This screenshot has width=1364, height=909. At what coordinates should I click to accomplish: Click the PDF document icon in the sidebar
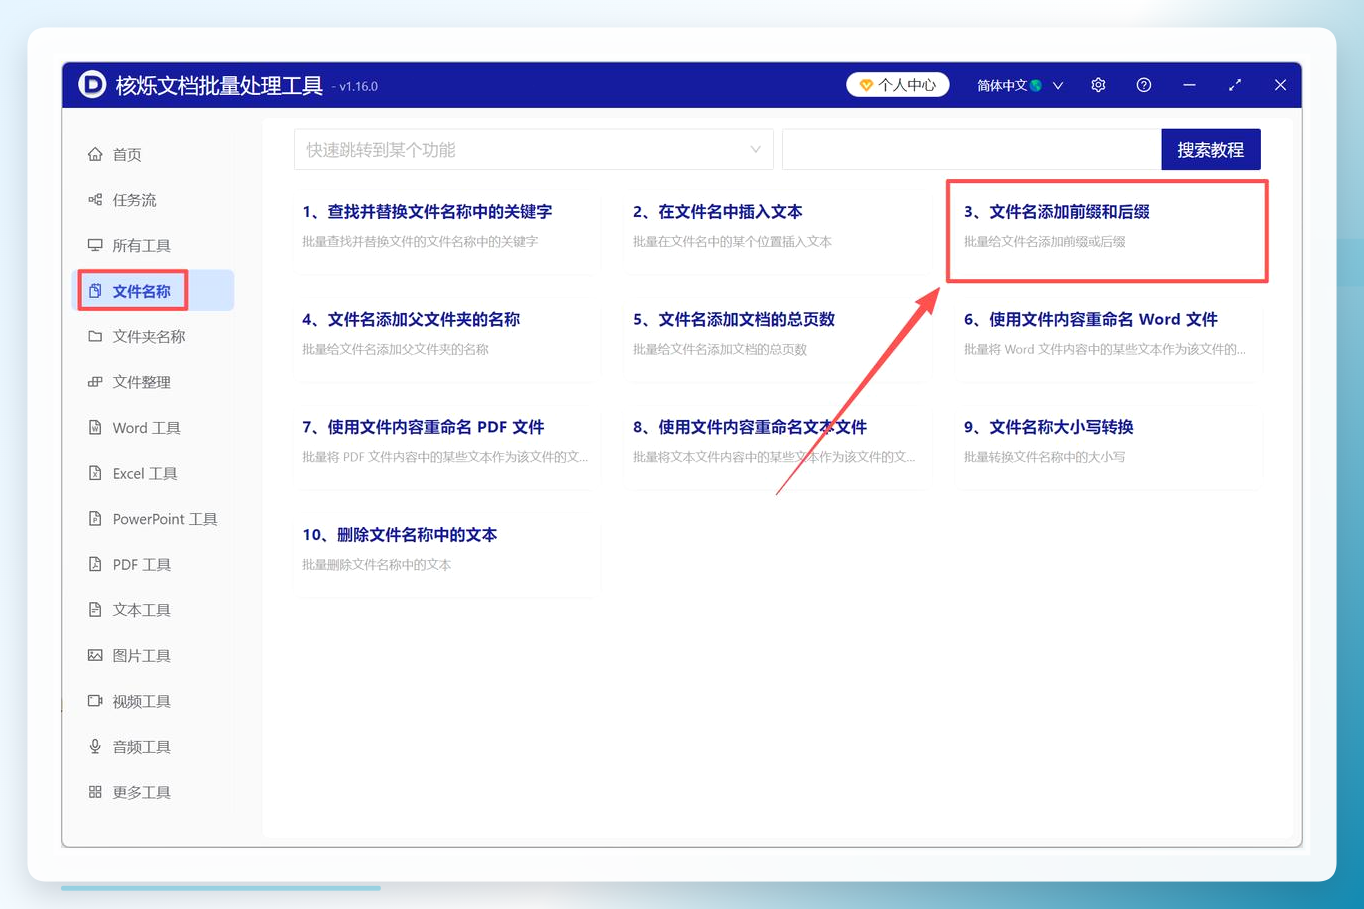tap(95, 564)
